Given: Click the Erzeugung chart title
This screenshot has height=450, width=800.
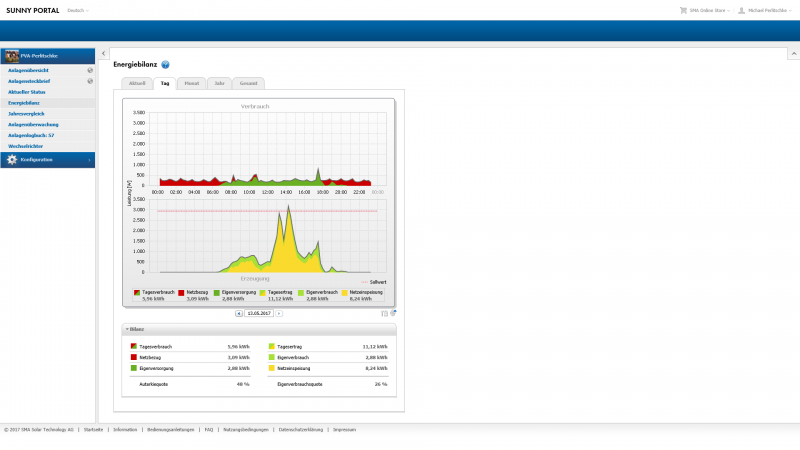Looking at the screenshot, I should click(255, 279).
